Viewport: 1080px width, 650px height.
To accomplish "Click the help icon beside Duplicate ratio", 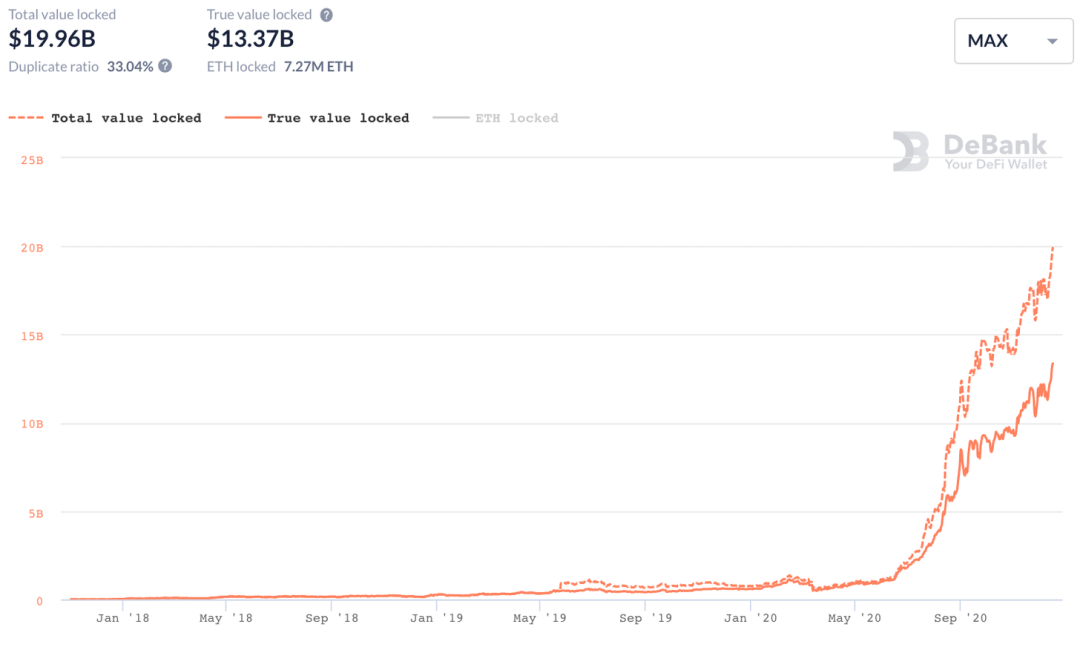I will click(x=165, y=66).
